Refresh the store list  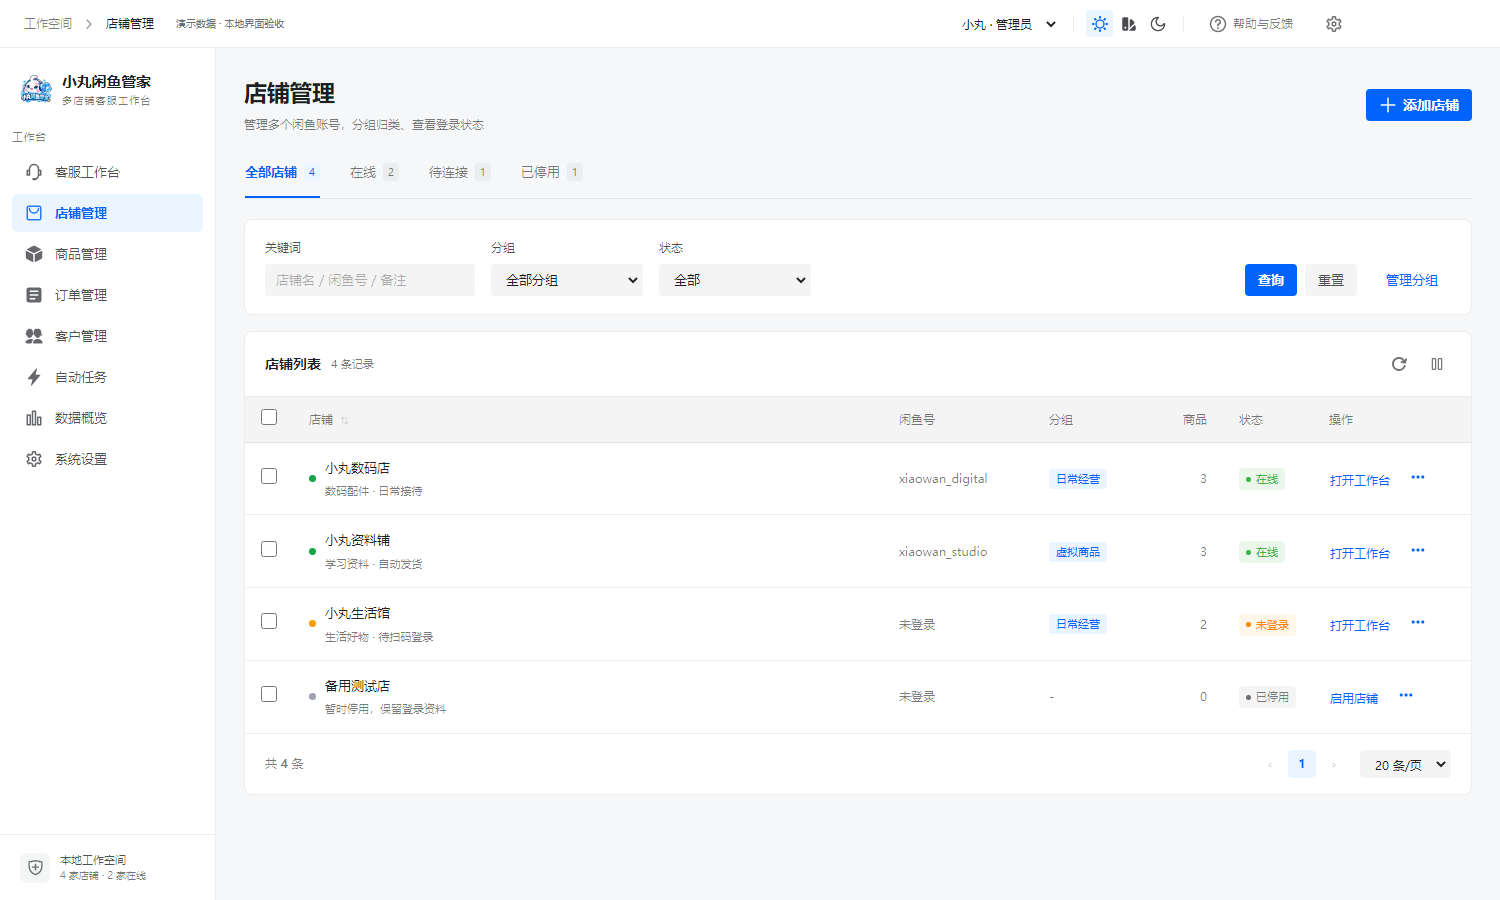(1399, 364)
